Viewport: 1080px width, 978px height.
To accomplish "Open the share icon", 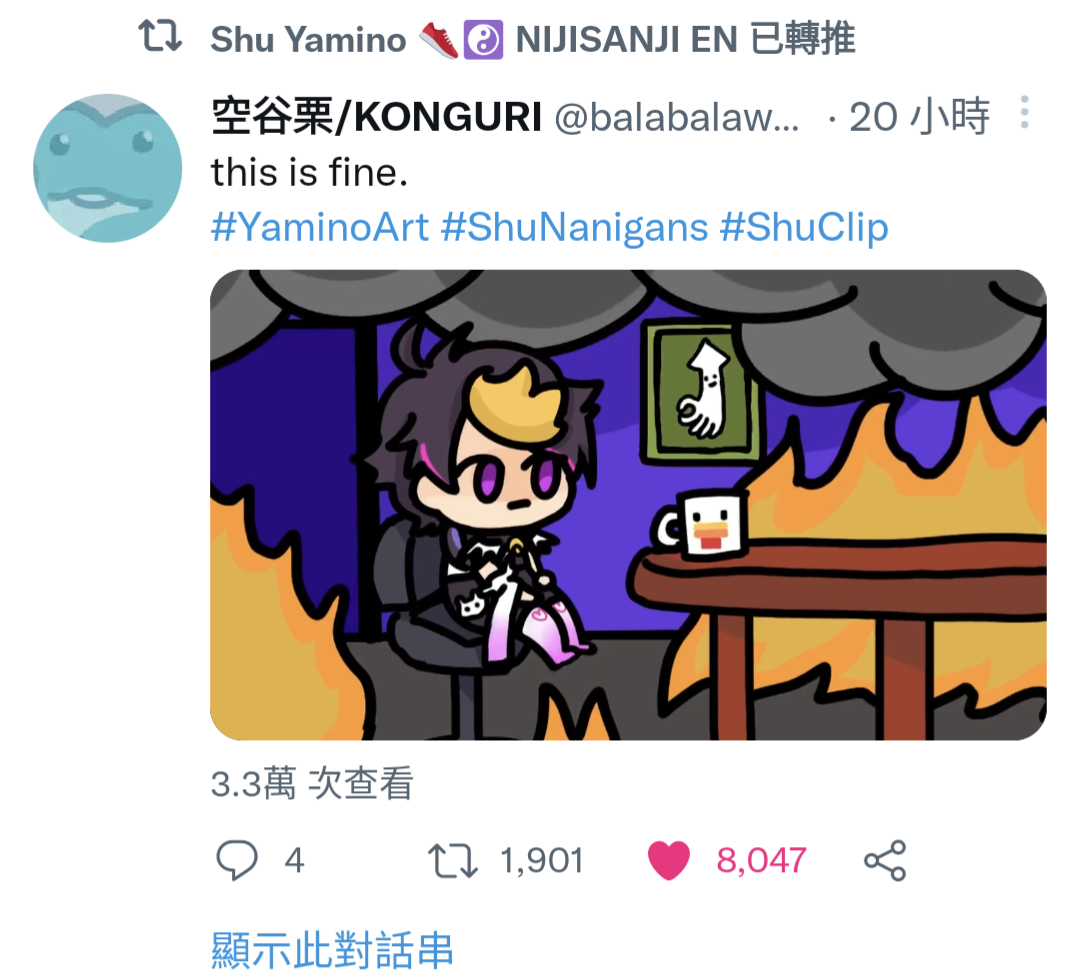I will tap(885, 860).
